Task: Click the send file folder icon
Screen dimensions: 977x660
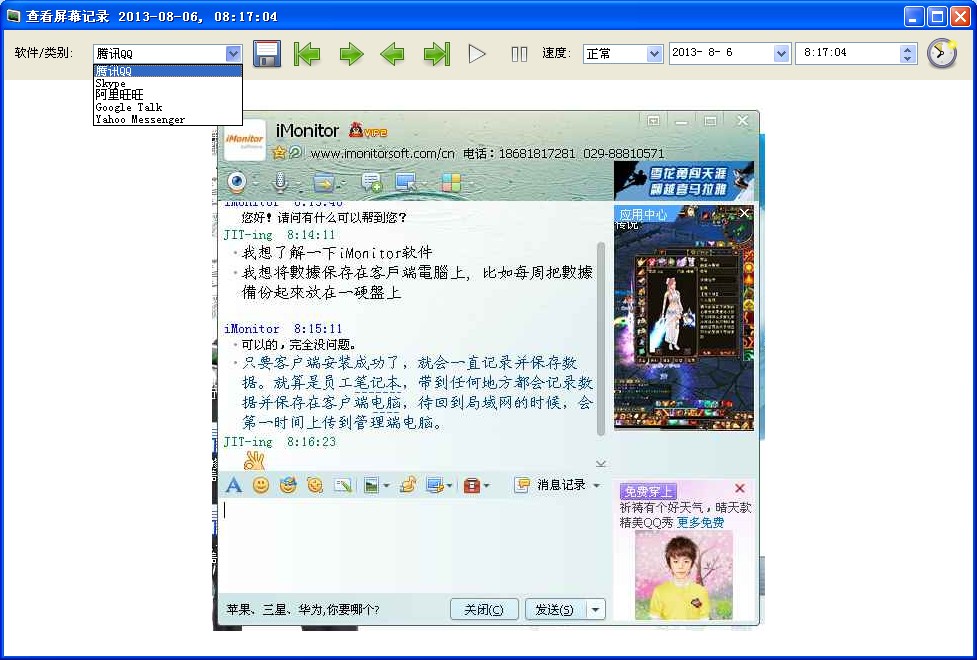Action: 325,183
